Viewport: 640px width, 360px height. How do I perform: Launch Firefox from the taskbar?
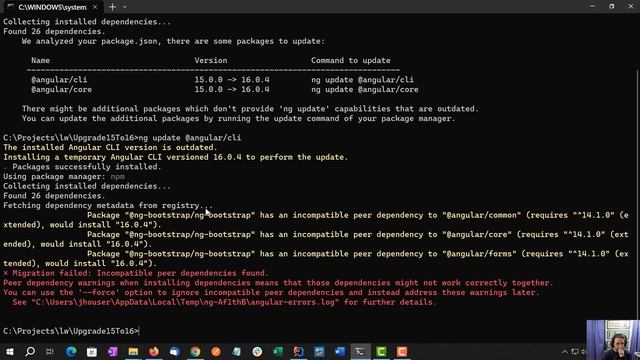[x=154, y=351]
